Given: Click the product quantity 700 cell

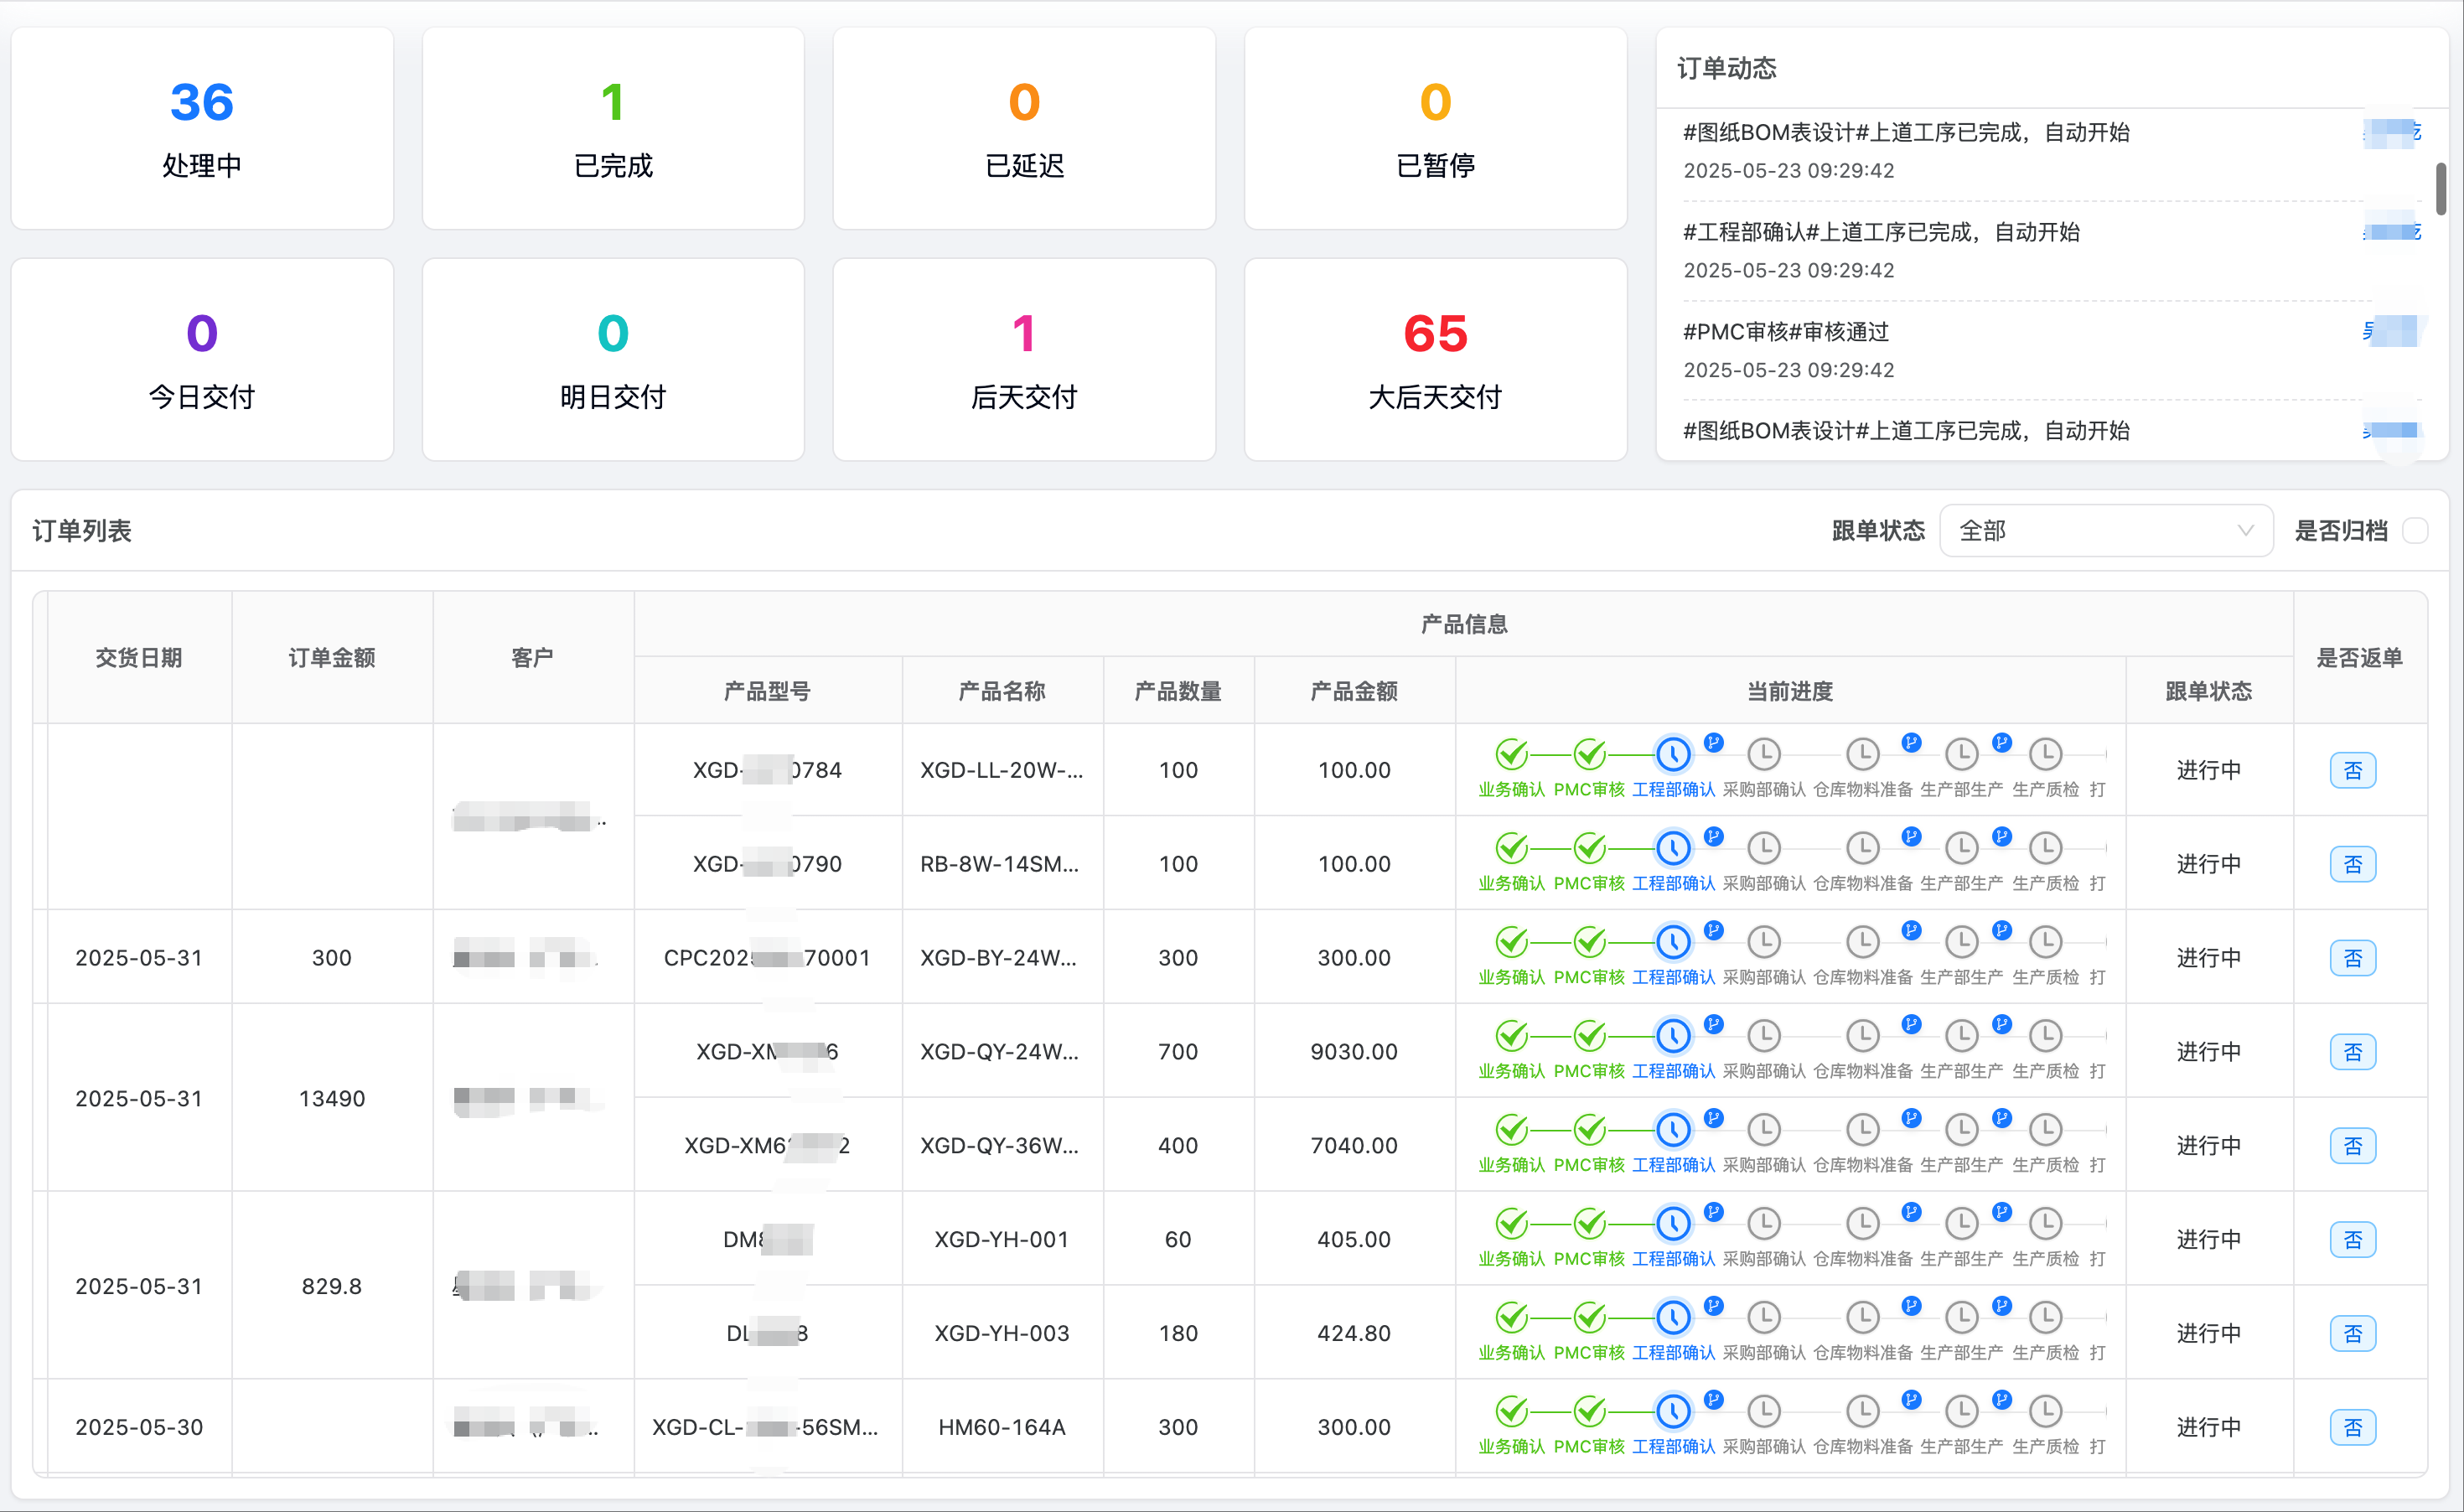Looking at the screenshot, I should (1178, 1052).
